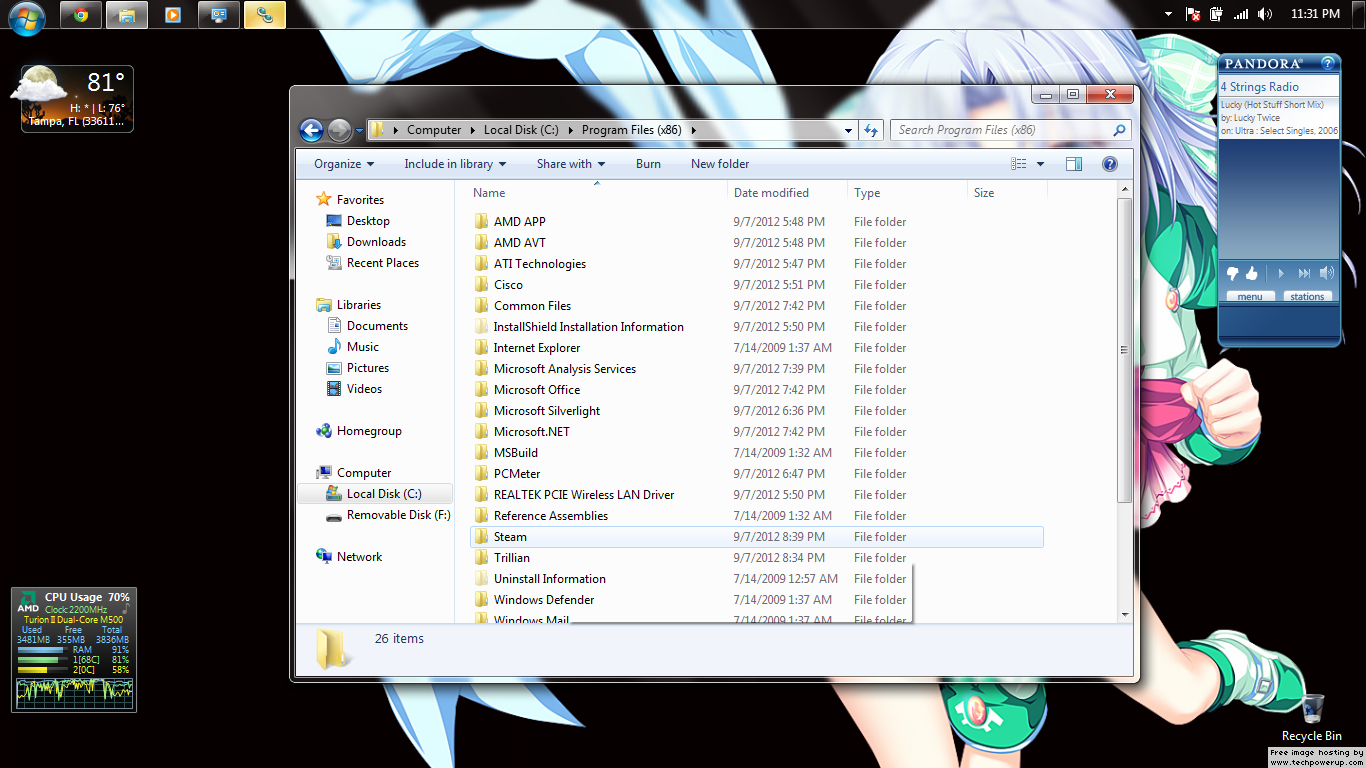Viewport: 1366px width, 768px height.
Task: Open the Organize dropdown
Action: [344, 164]
